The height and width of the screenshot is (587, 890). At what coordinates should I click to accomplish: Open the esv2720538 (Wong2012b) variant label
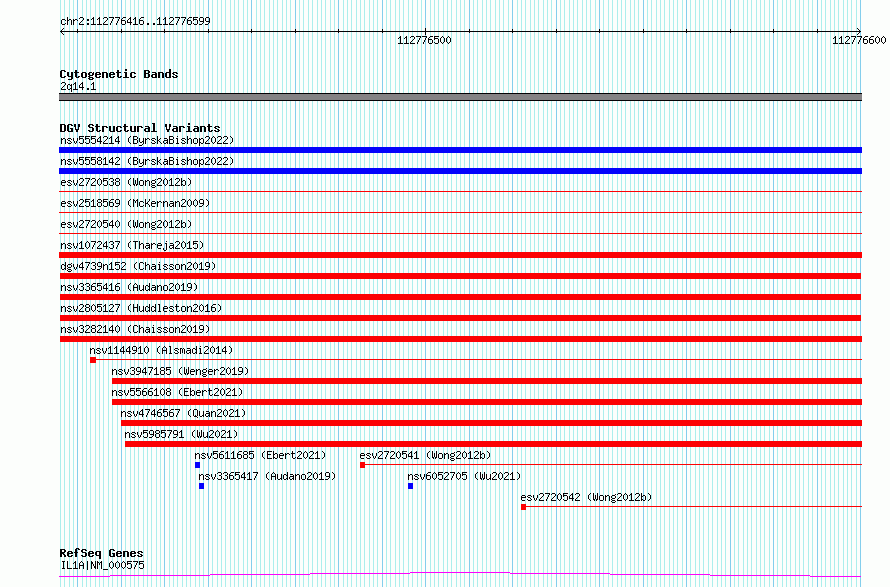[x=126, y=182]
